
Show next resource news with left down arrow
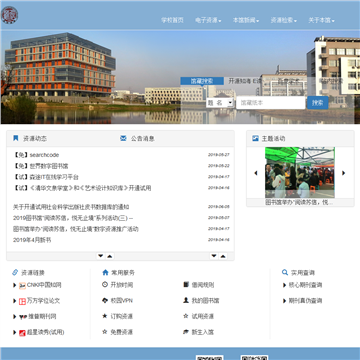[x=101, y=256]
